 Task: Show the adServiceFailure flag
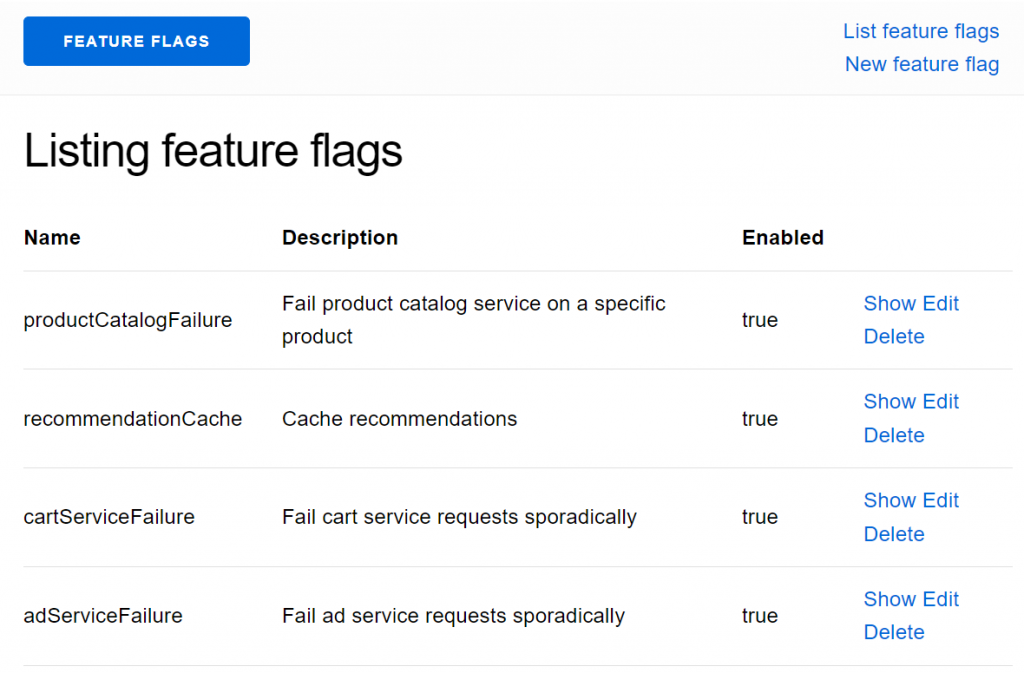click(x=889, y=599)
